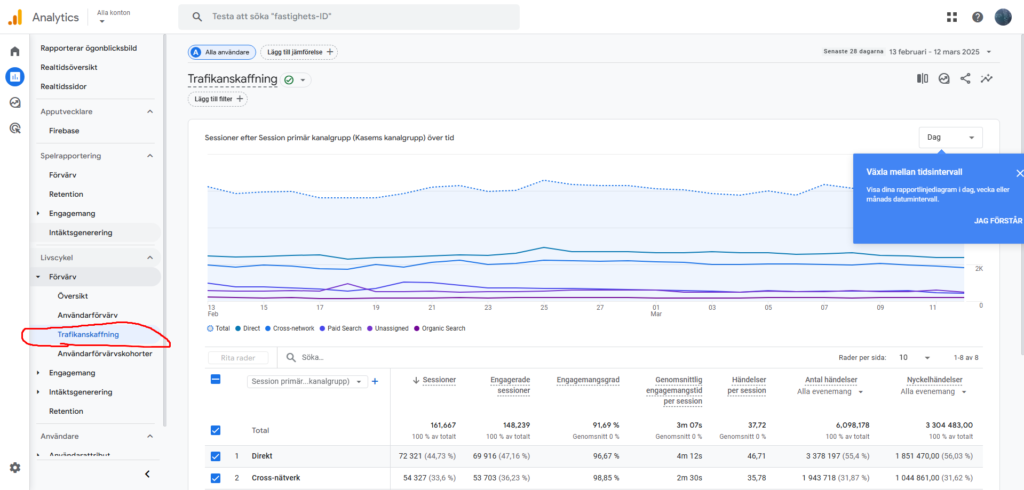
Task: Click the customize comparison columns icon
Action: (922, 78)
